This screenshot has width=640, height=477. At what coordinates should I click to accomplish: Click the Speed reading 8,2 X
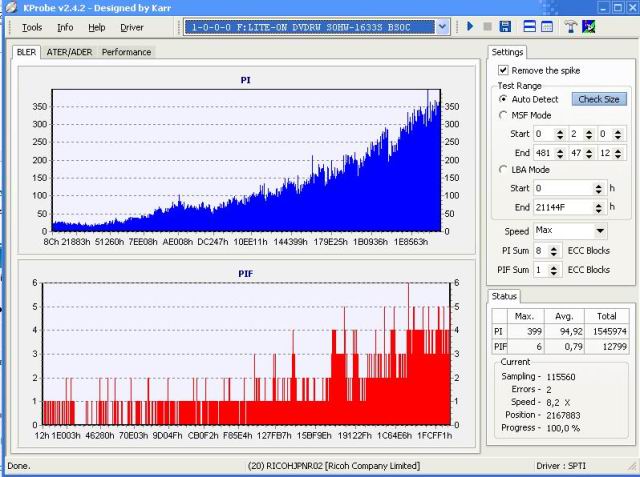tap(558, 402)
